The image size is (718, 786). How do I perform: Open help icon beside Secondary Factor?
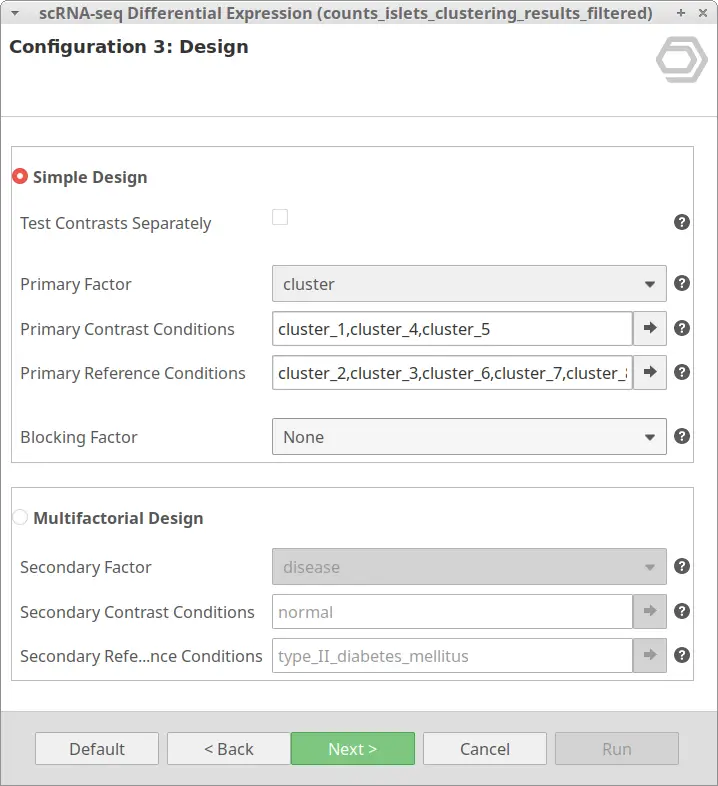[x=681, y=566]
